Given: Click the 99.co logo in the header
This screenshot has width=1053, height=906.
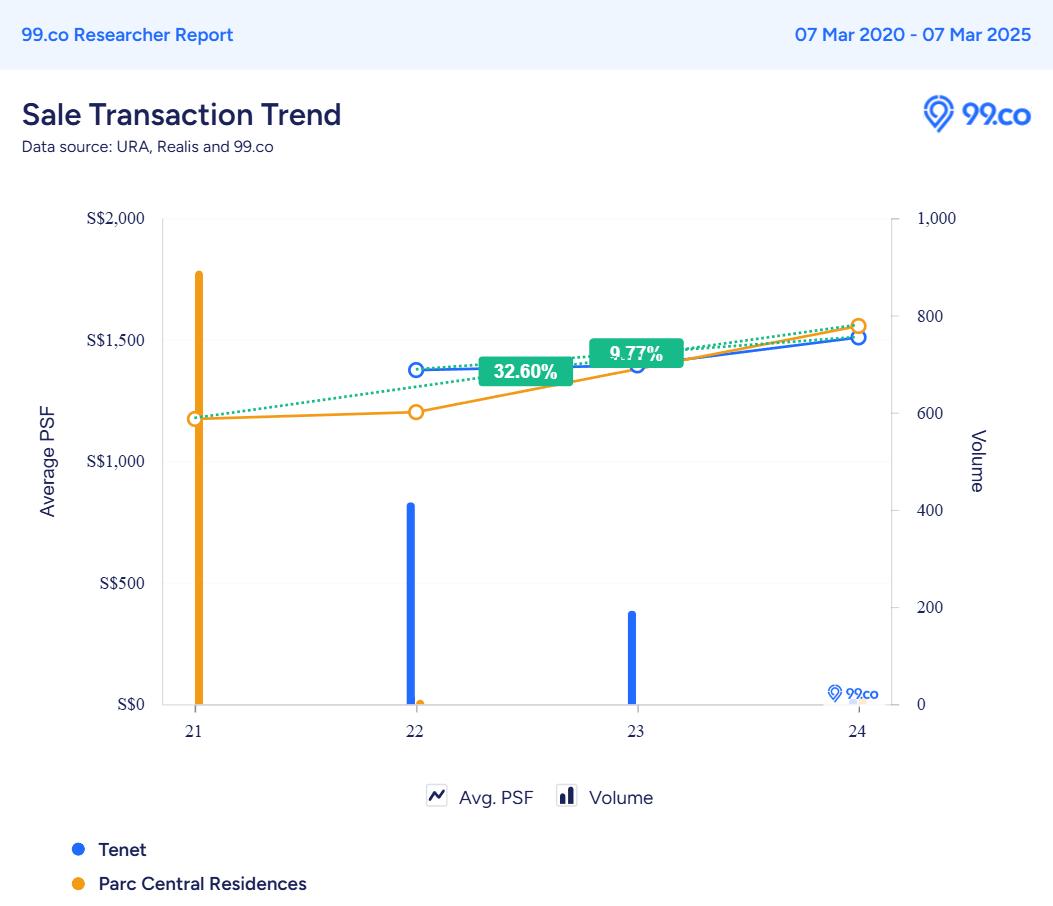Looking at the screenshot, I should click(976, 114).
